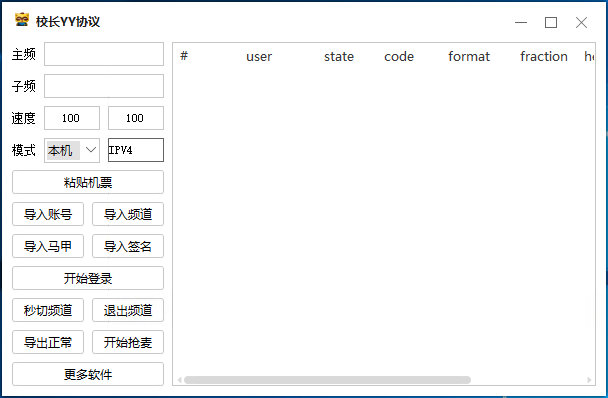Click the 校长YY协议 app icon in title bar
Image resolution: width=608 pixels, height=398 pixels.
[22, 20]
